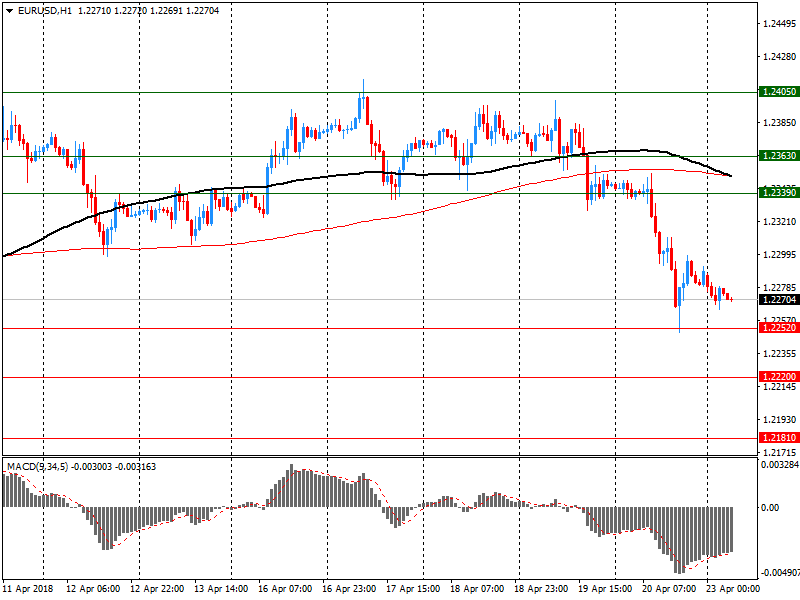Click the black current price label 1.22704
The width and height of the screenshot is (800, 600).
point(778,300)
